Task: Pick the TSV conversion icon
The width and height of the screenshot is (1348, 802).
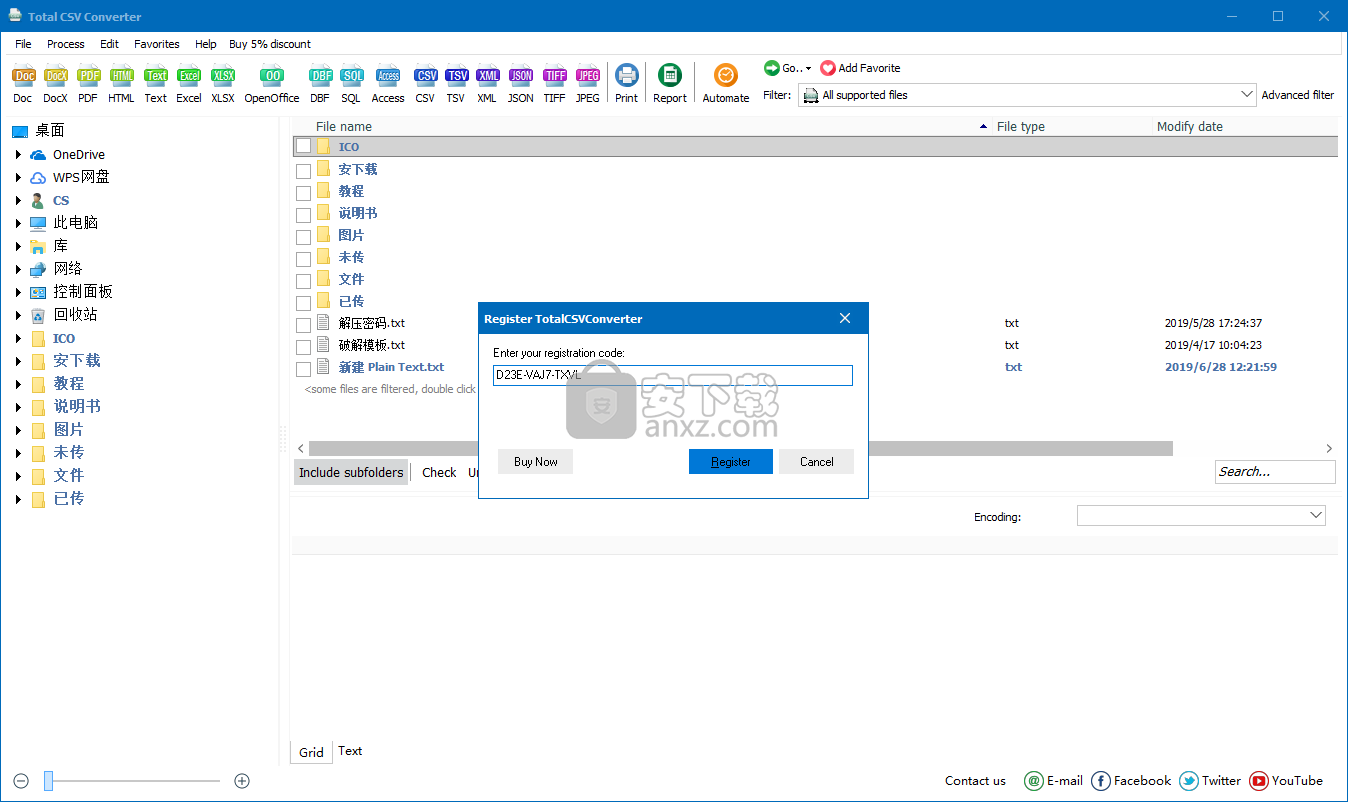Action: (456, 76)
